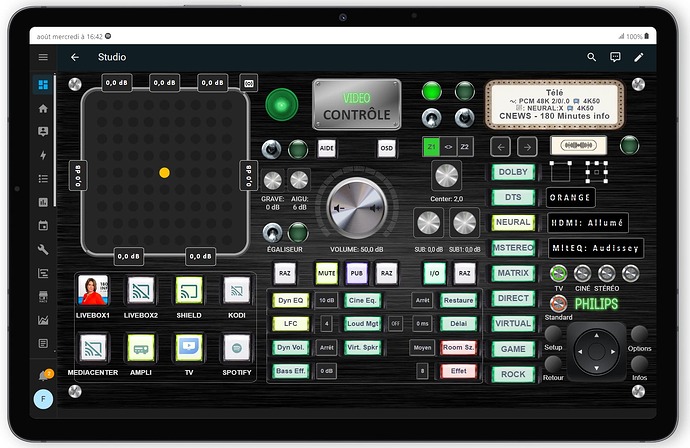Click the search magnifier icon
The width and height of the screenshot is (690, 448).
point(591,57)
